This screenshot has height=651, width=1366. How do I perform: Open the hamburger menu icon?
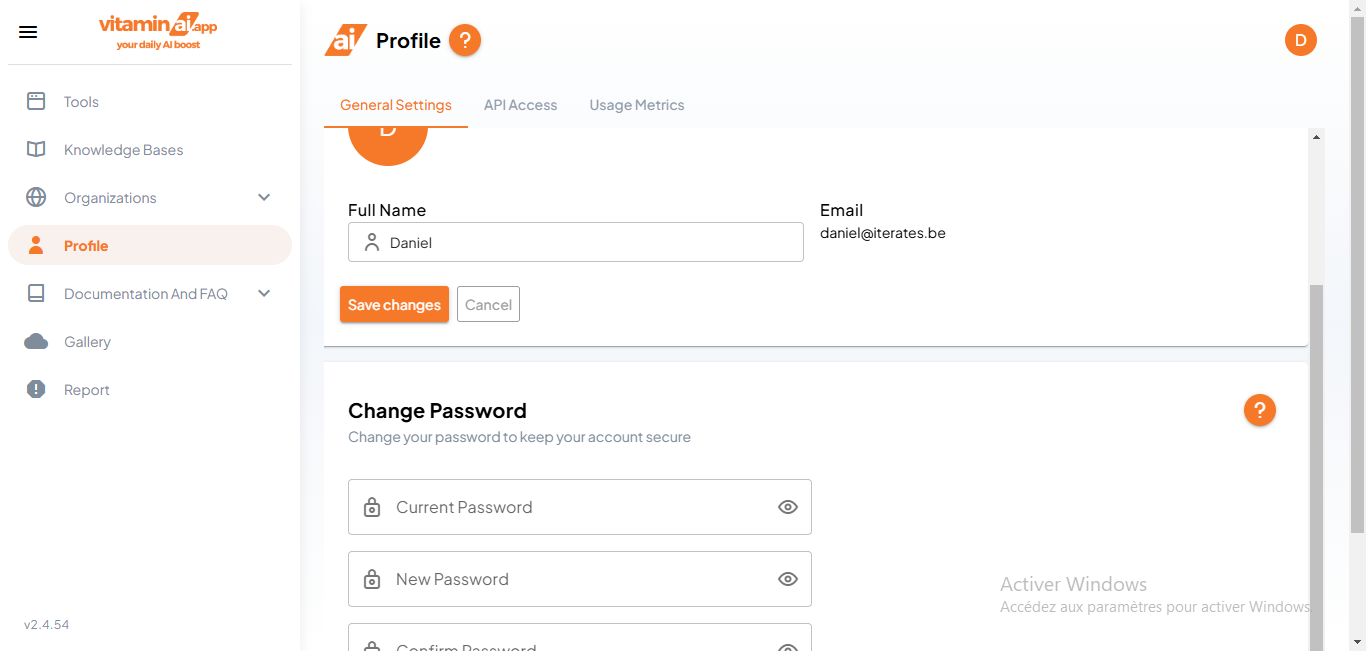tap(27, 31)
